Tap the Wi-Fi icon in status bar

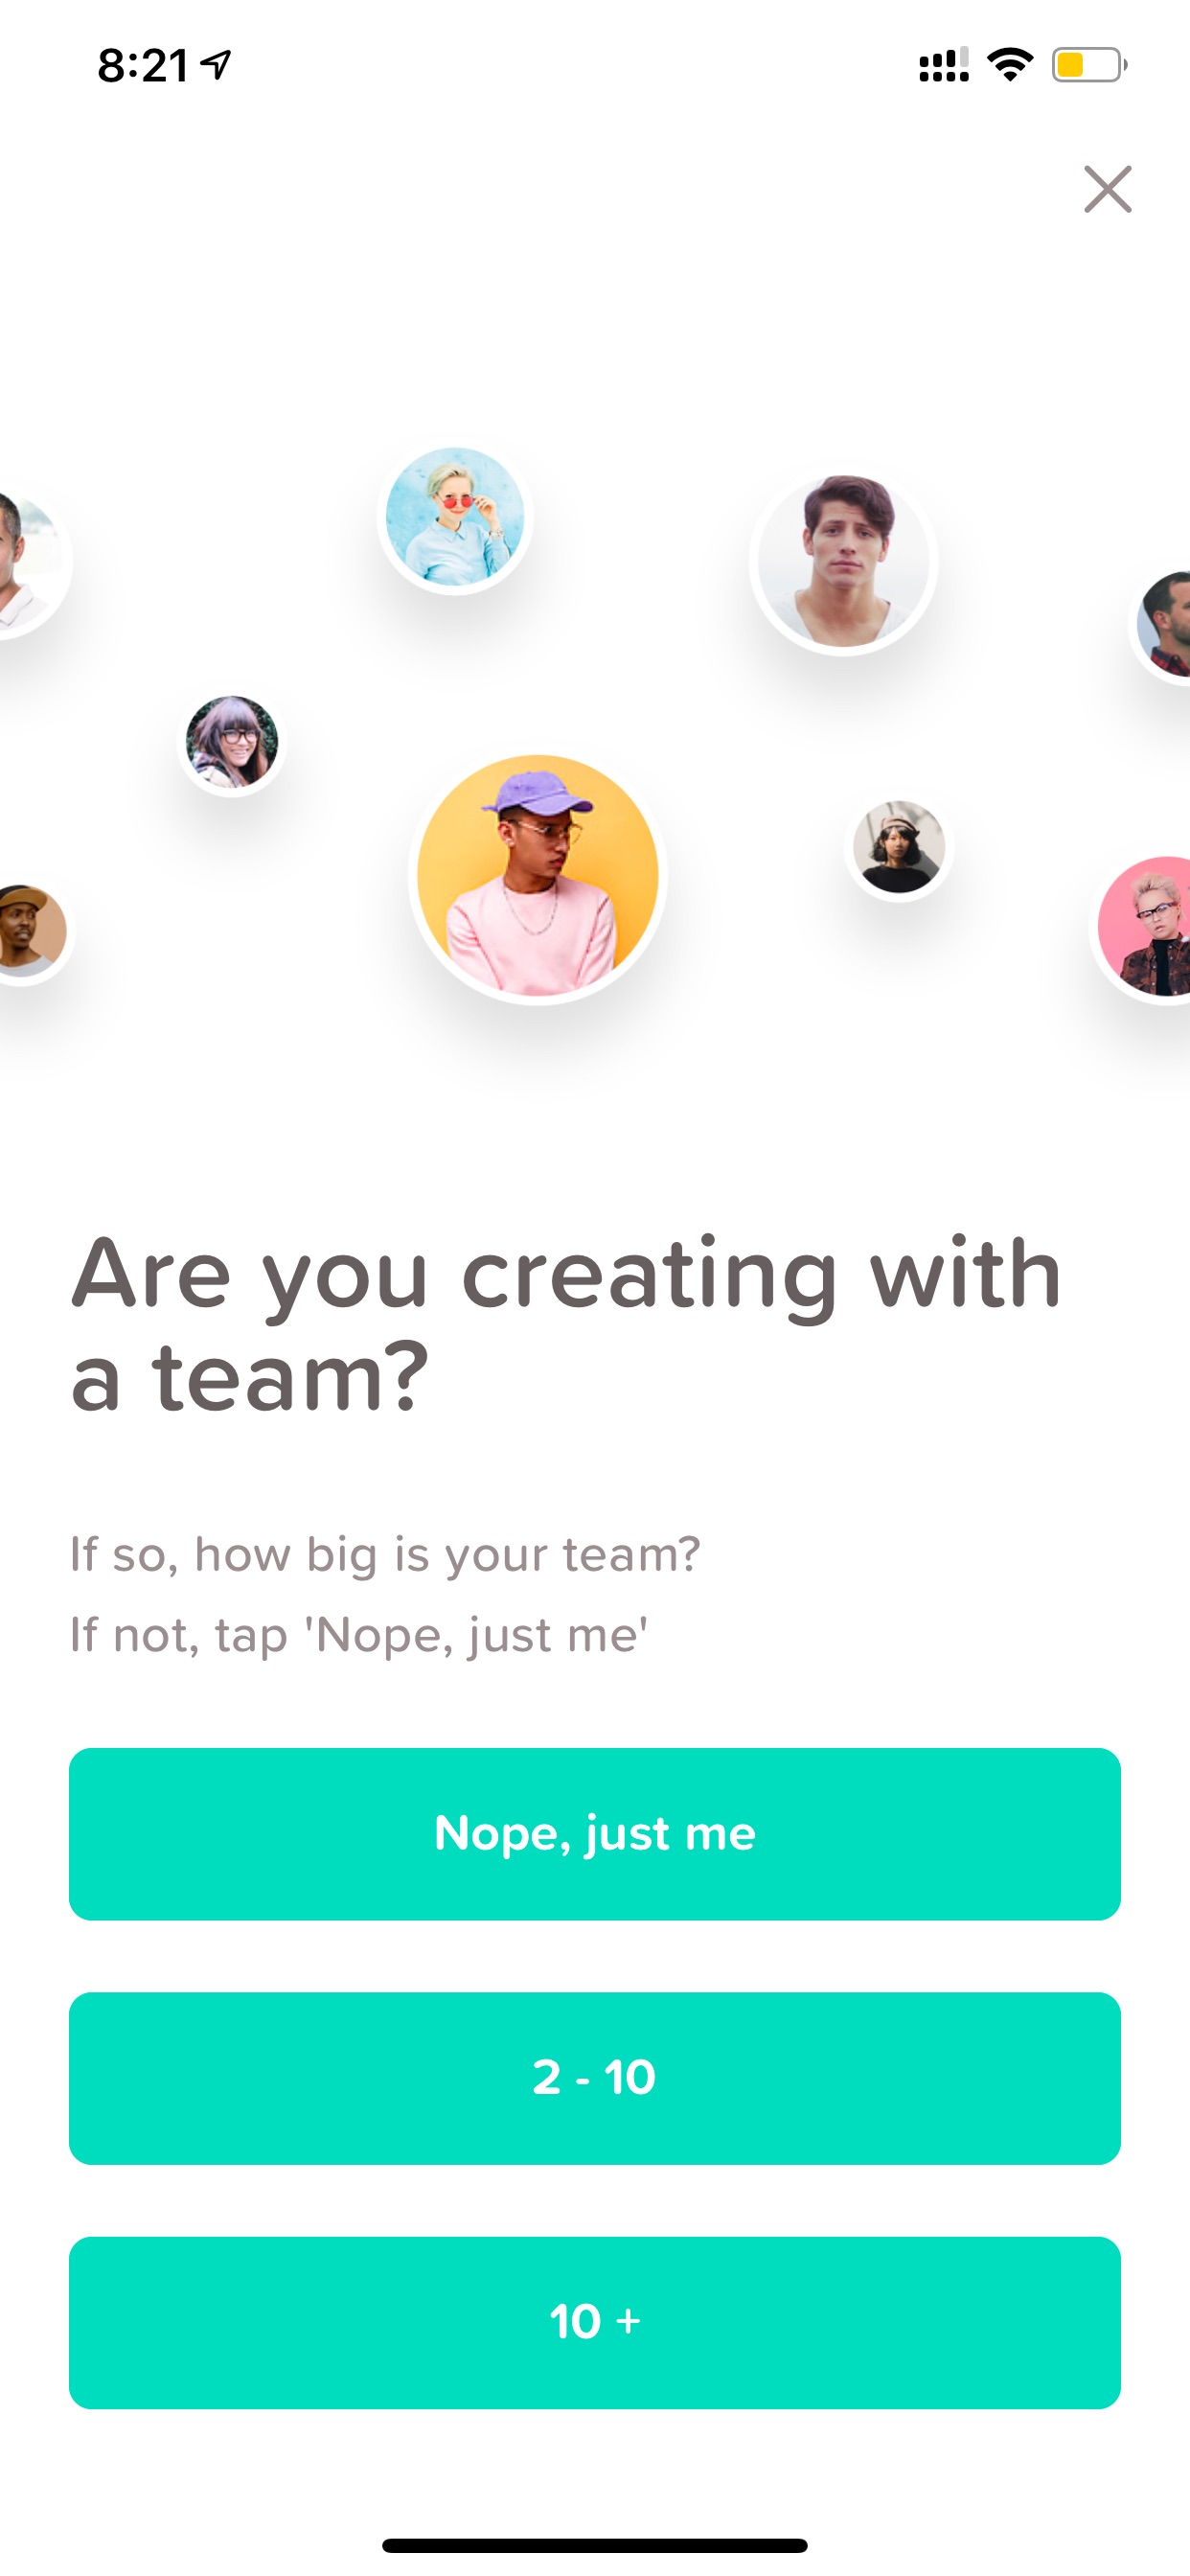coord(1010,65)
